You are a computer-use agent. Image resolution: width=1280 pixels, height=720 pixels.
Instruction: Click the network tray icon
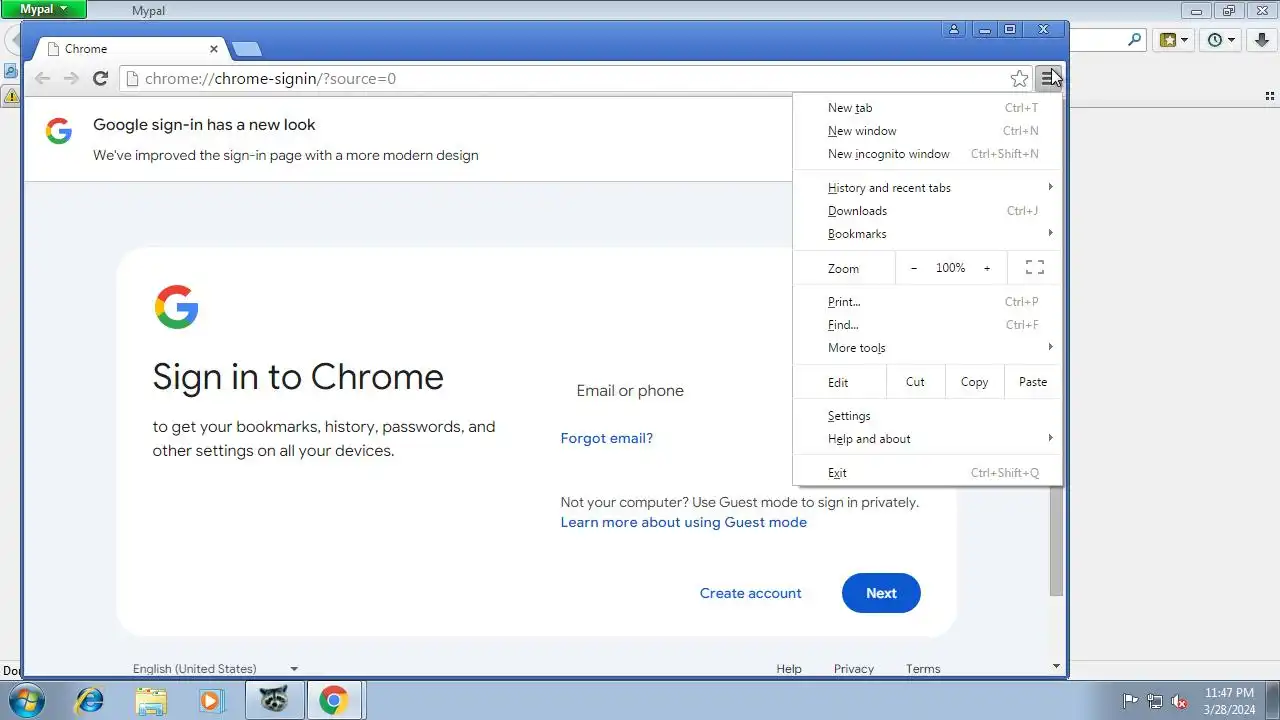point(1155,701)
